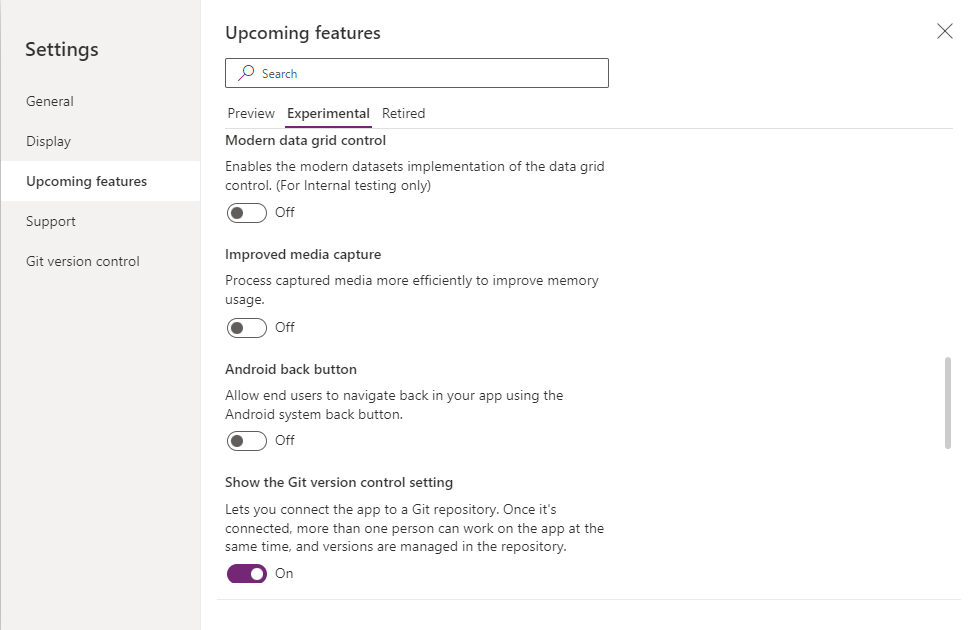Go to the Display settings section
This screenshot has width=975, height=630.
(49, 141)
